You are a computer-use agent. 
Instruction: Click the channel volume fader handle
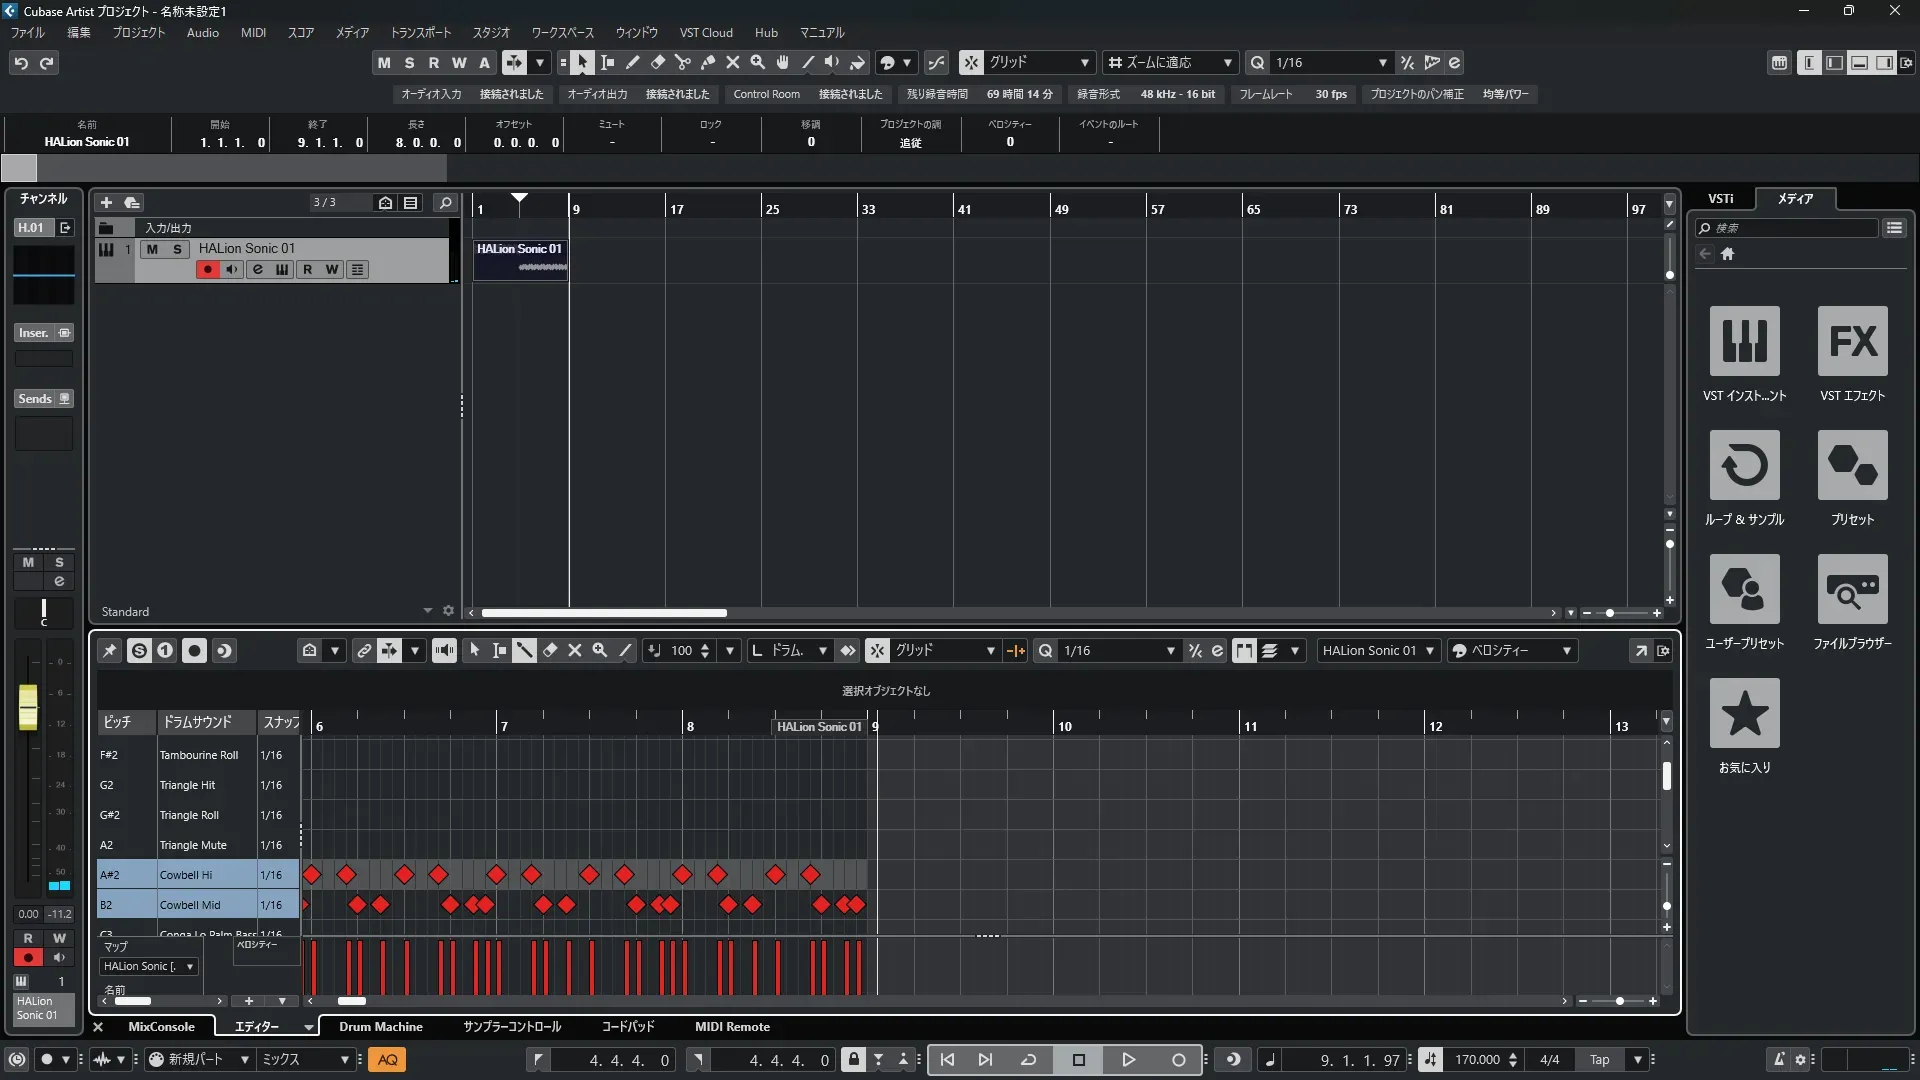click(28, 707)
